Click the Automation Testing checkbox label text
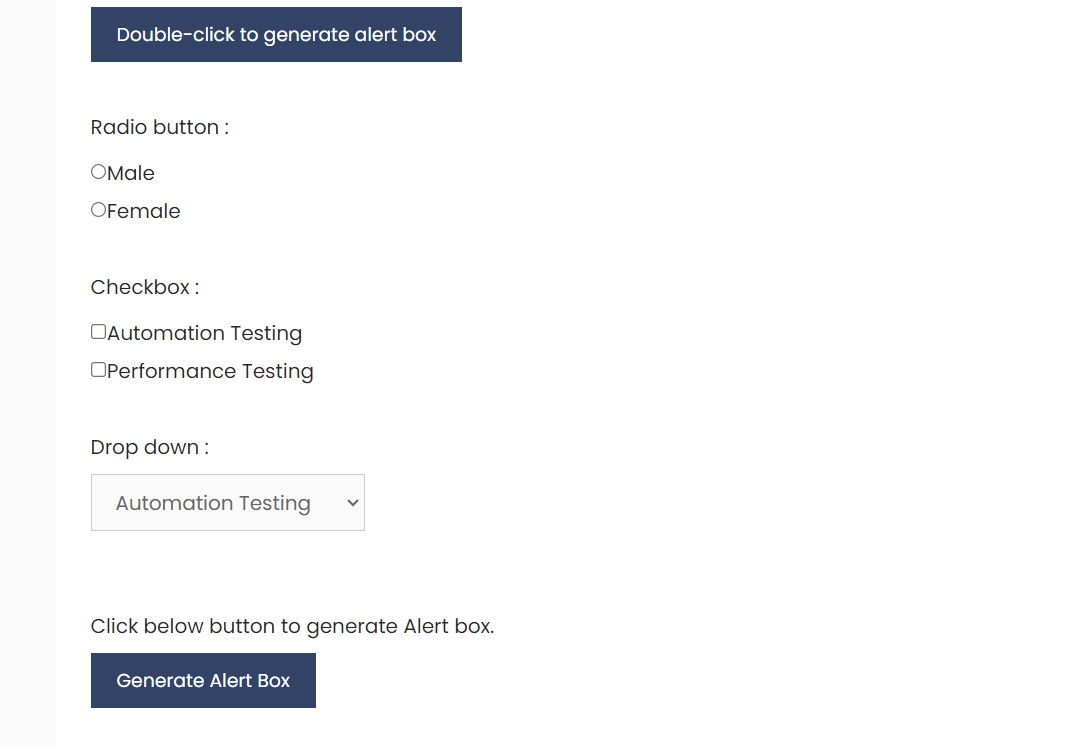The image size is (1083, 747). 205,333
